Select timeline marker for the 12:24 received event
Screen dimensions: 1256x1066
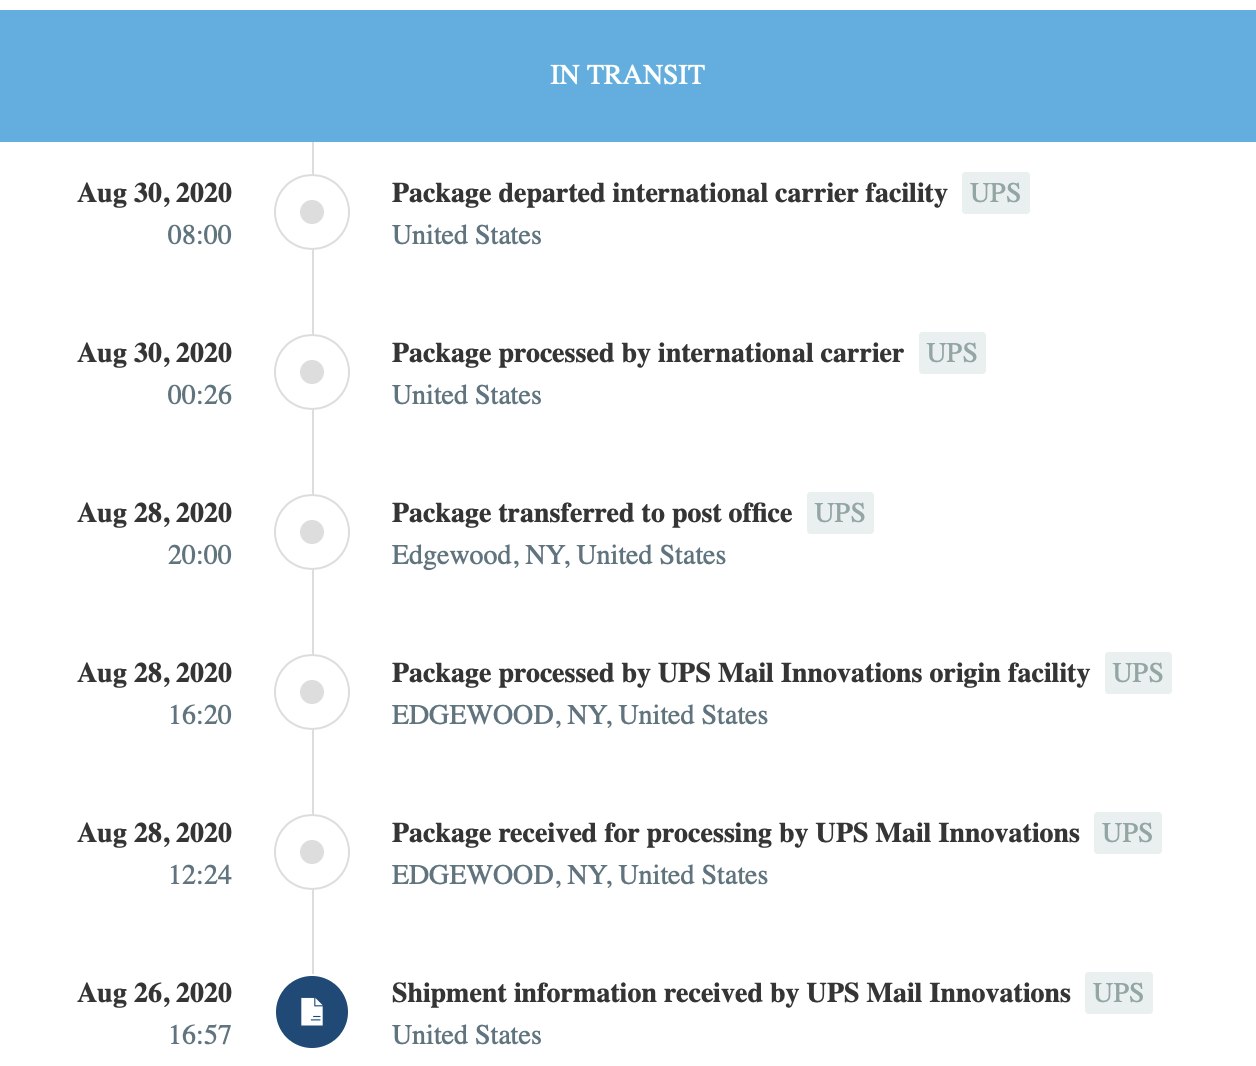click(312, 852)
